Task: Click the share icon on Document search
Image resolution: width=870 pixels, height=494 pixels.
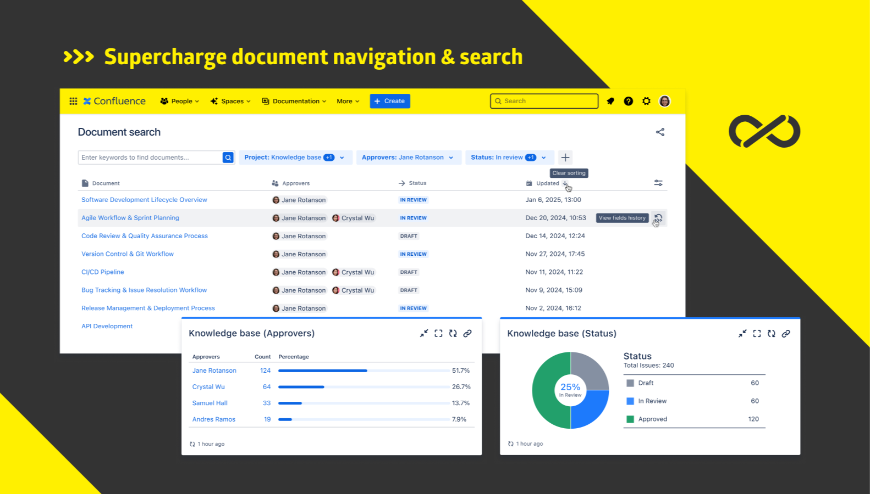Action: click(660, 132)
